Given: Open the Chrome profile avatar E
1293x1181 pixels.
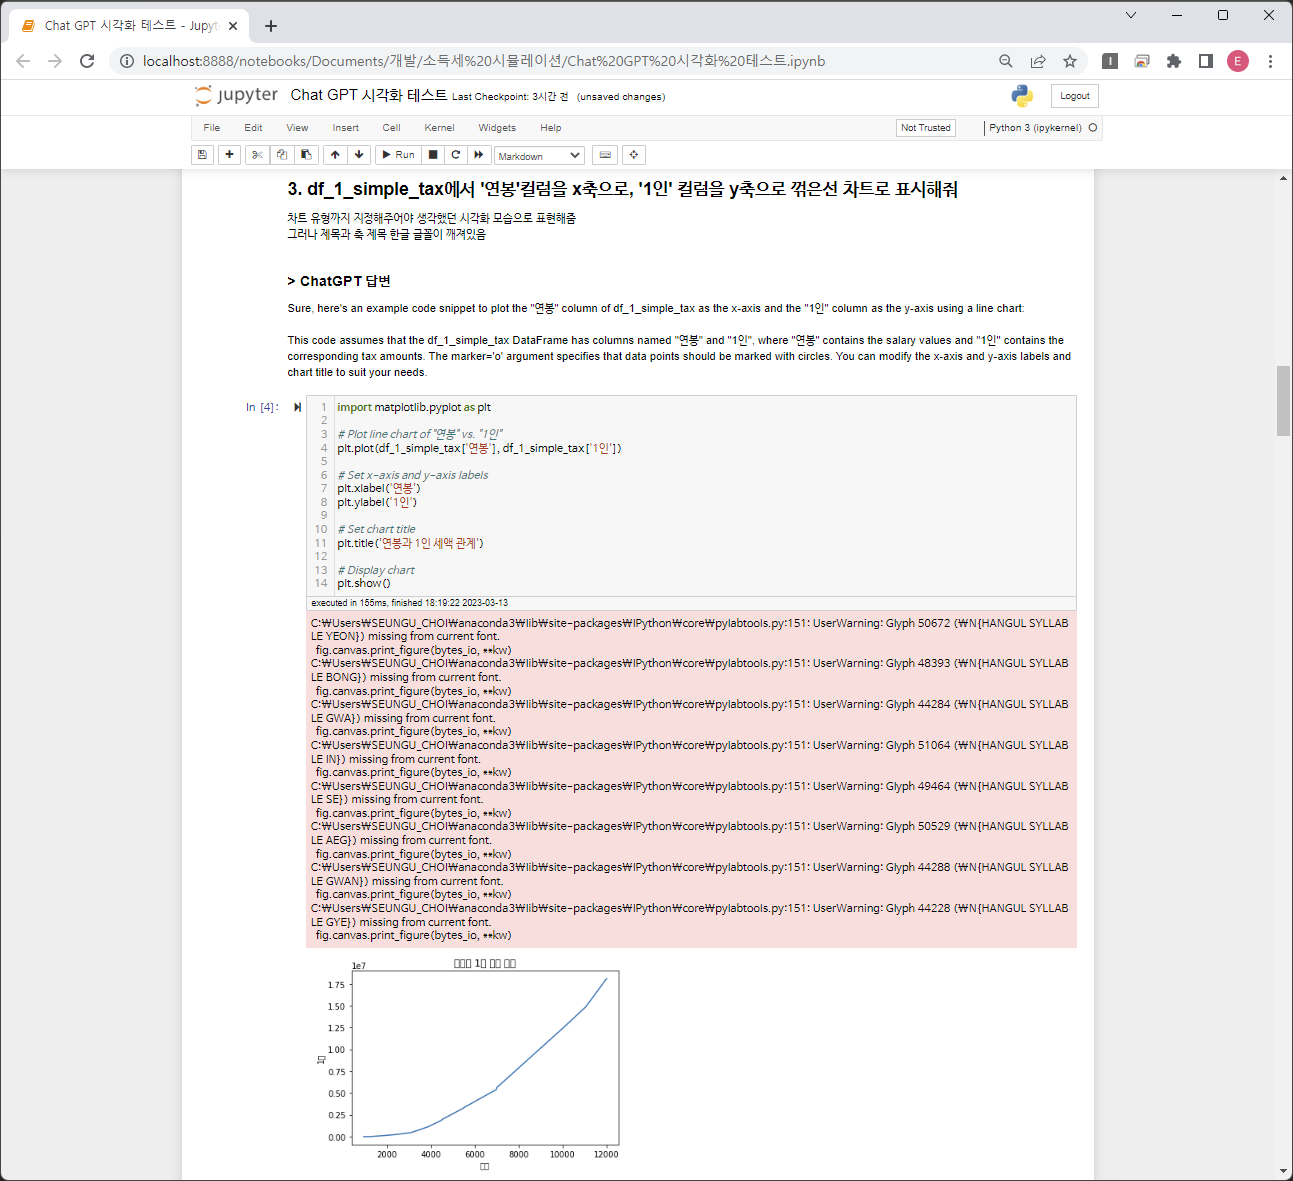Looking at the screenshot, I should coord(1238,61).
